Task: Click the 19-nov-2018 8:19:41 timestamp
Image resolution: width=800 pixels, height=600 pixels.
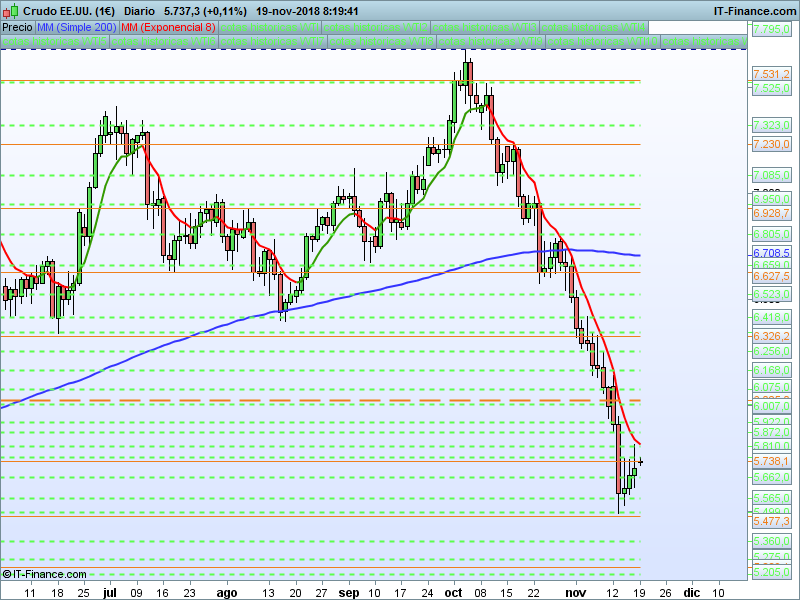Action: coord(307,11)
